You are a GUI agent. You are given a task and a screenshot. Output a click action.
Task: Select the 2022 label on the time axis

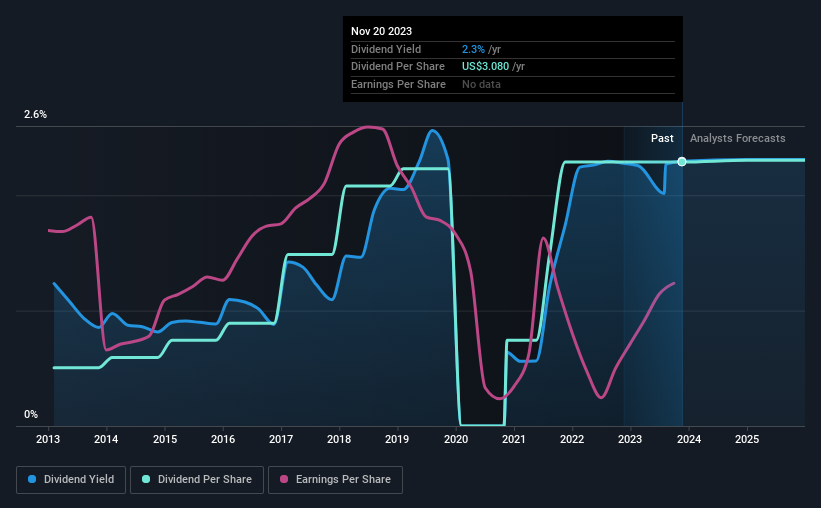coord(572,439)
